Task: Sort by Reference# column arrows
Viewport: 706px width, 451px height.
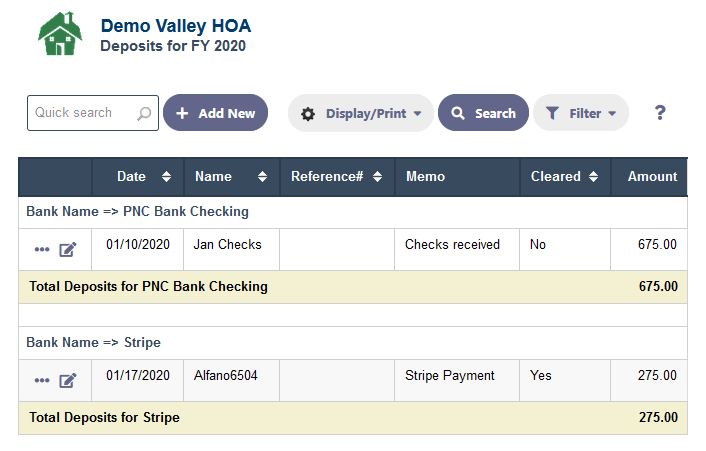Action: point(377,176)
